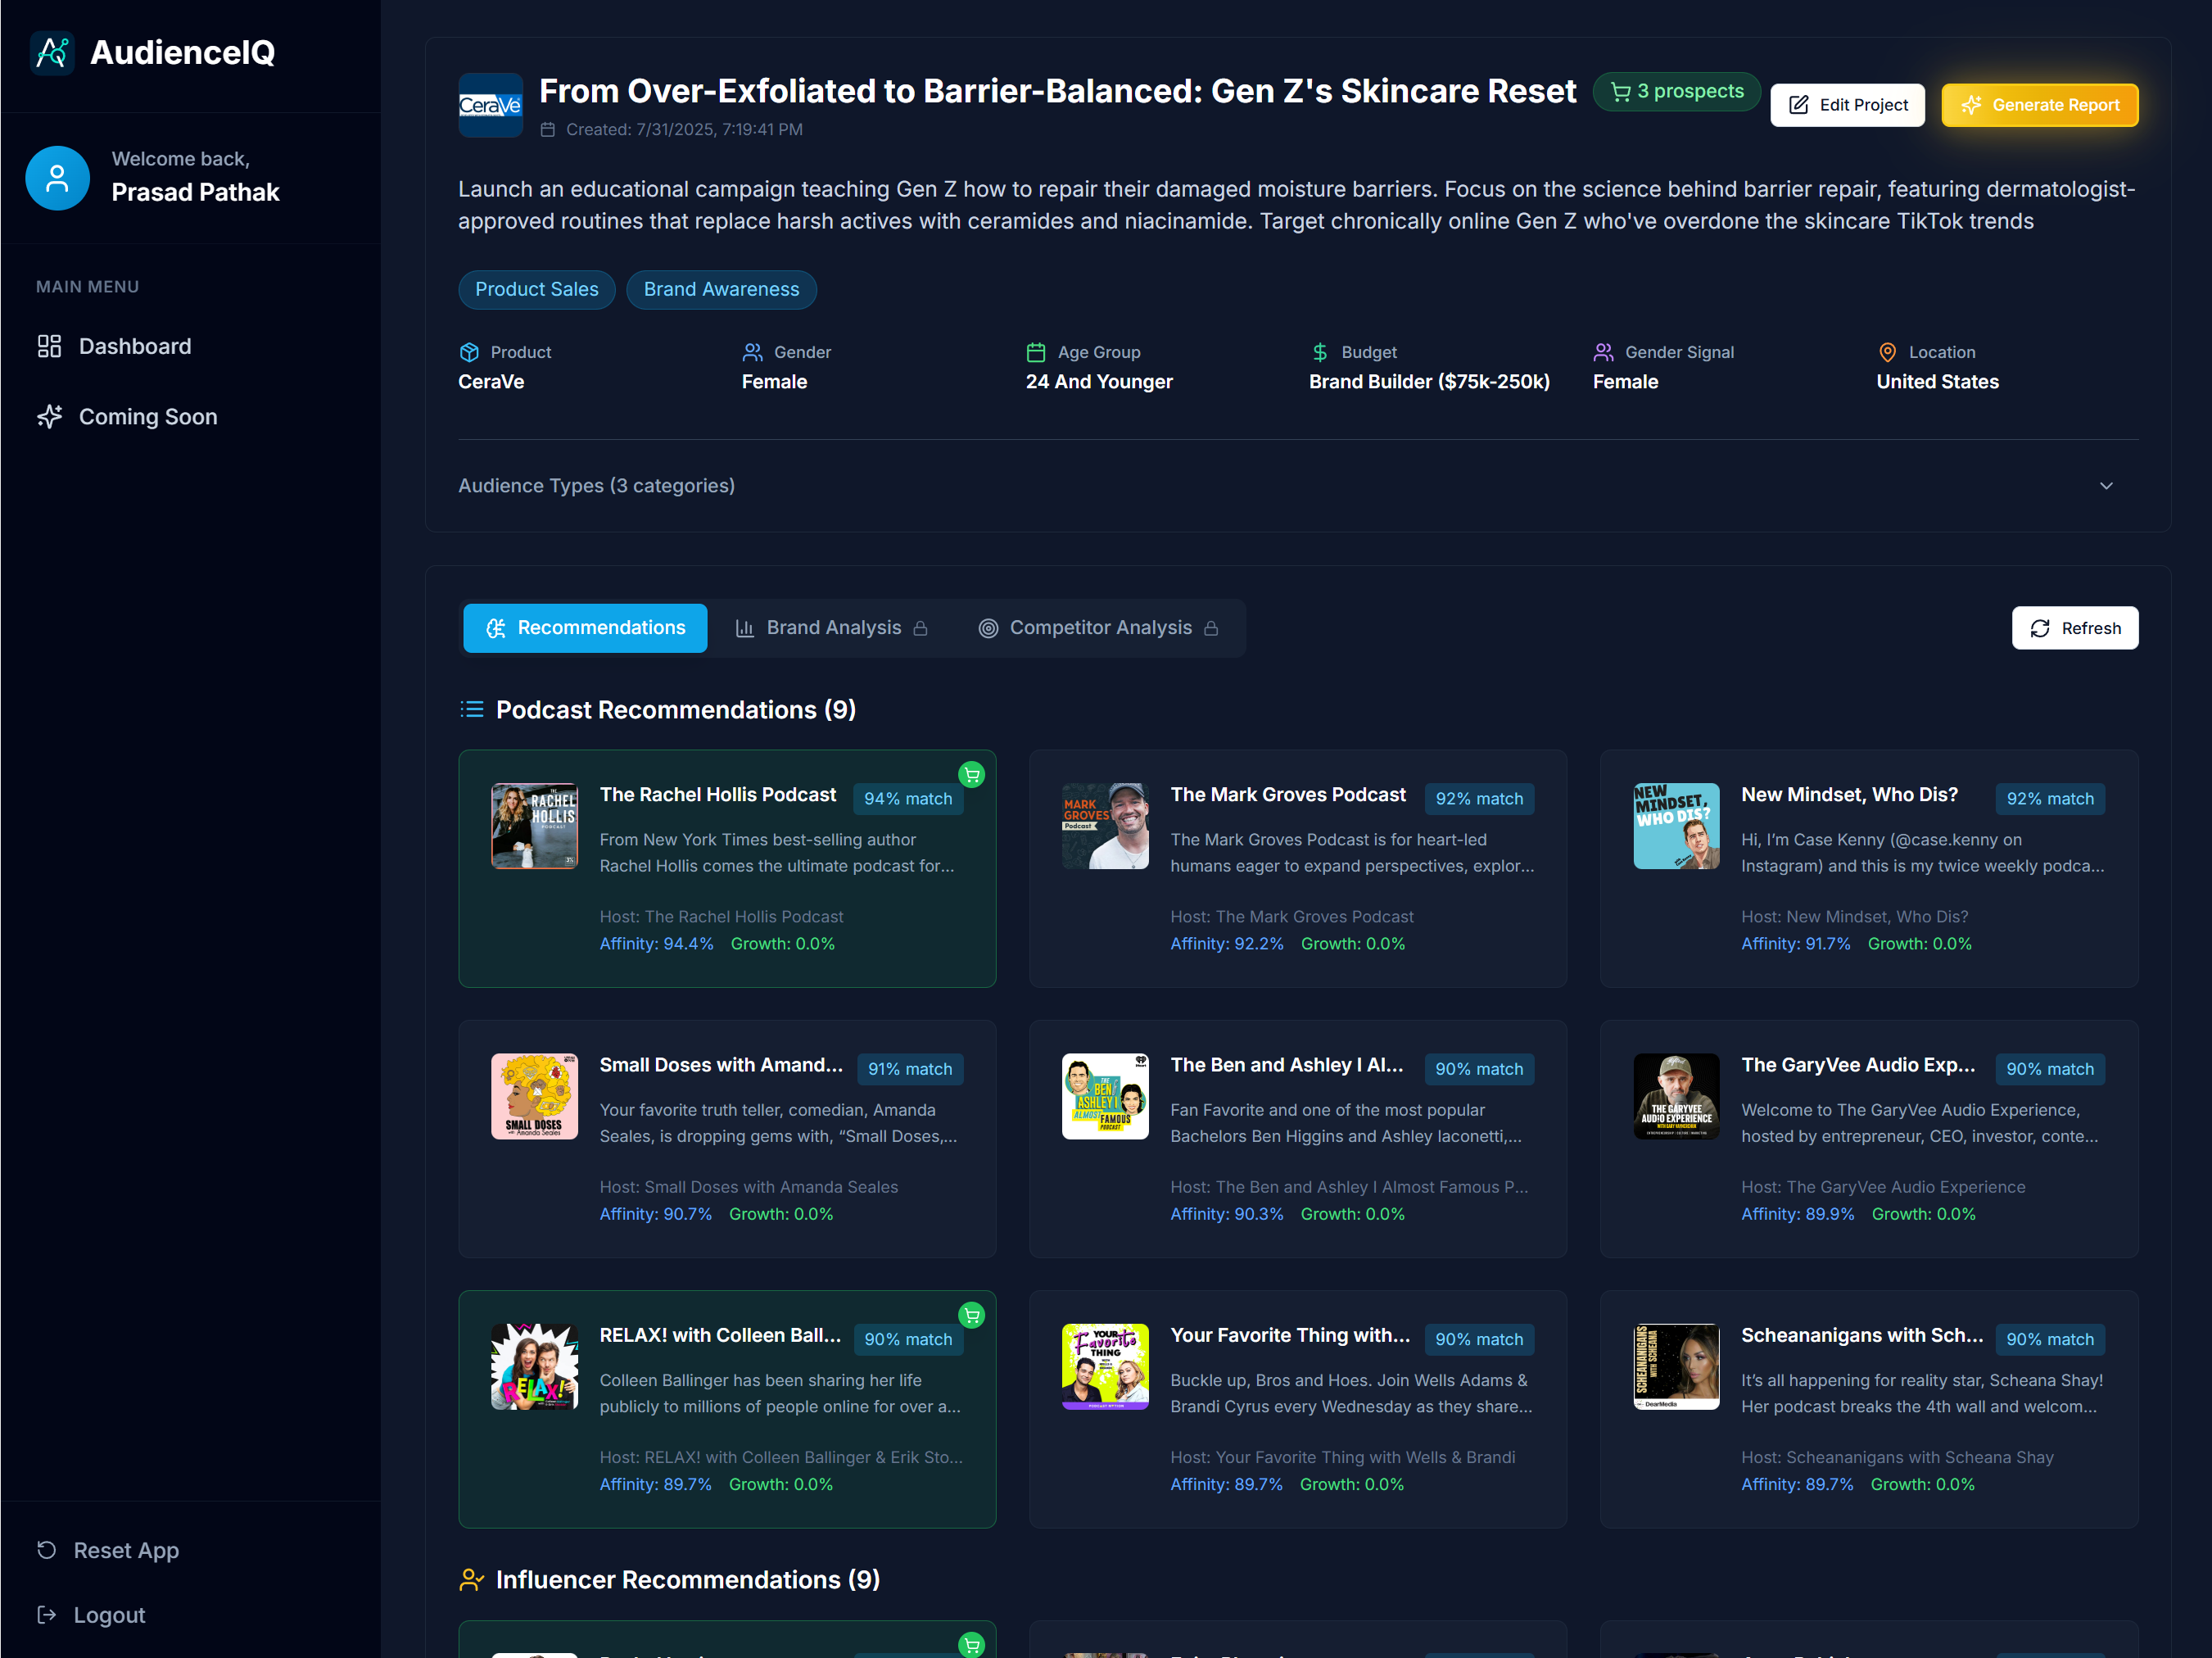Screen dimensions: 2212x1658
Task: Click the user avatar icon
Action: click(57, 178)
